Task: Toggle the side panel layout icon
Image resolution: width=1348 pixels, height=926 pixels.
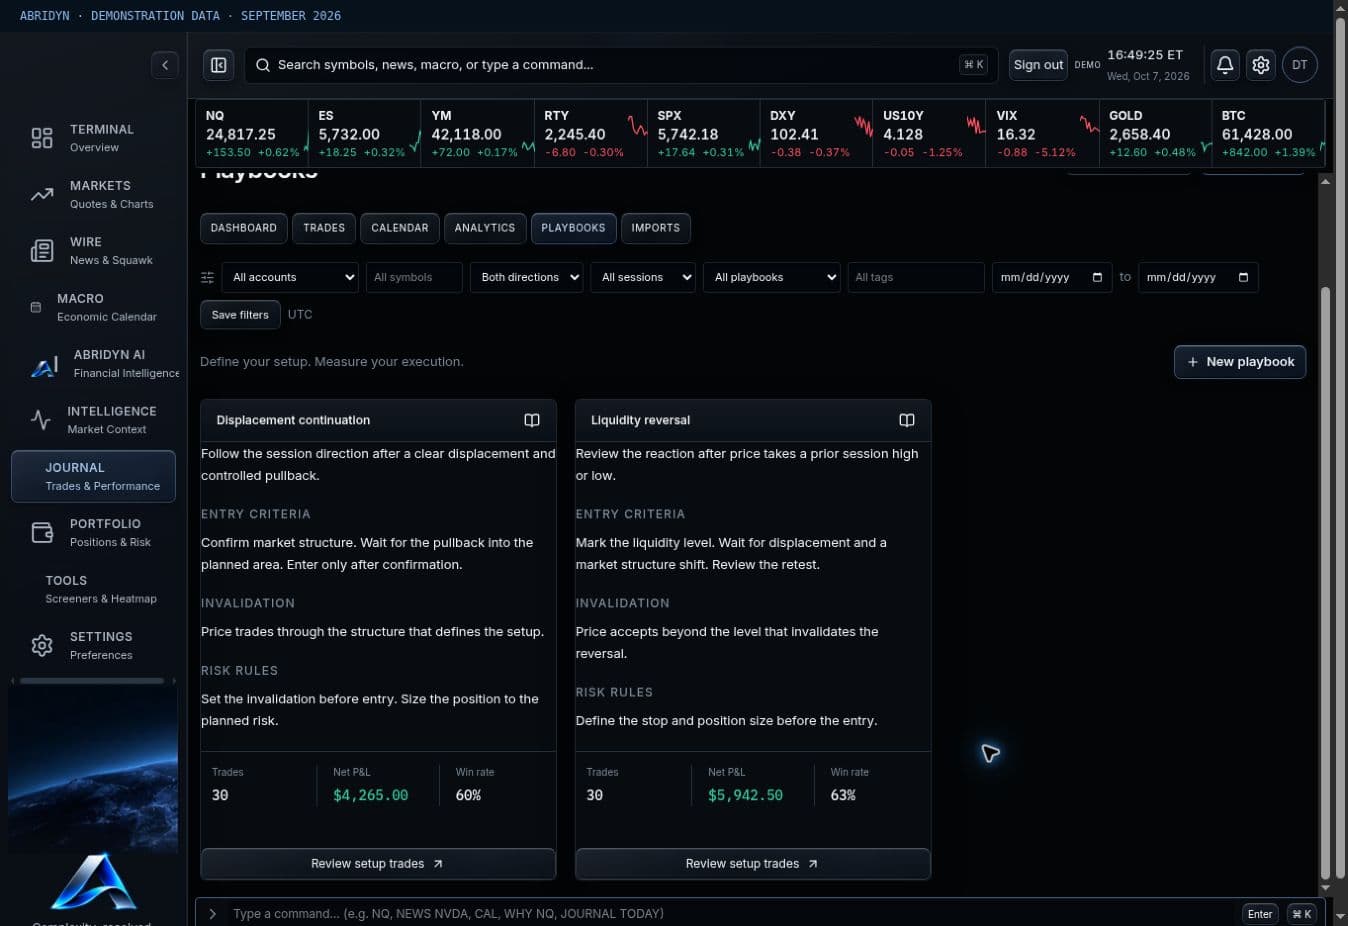Action: coord(218,65)
